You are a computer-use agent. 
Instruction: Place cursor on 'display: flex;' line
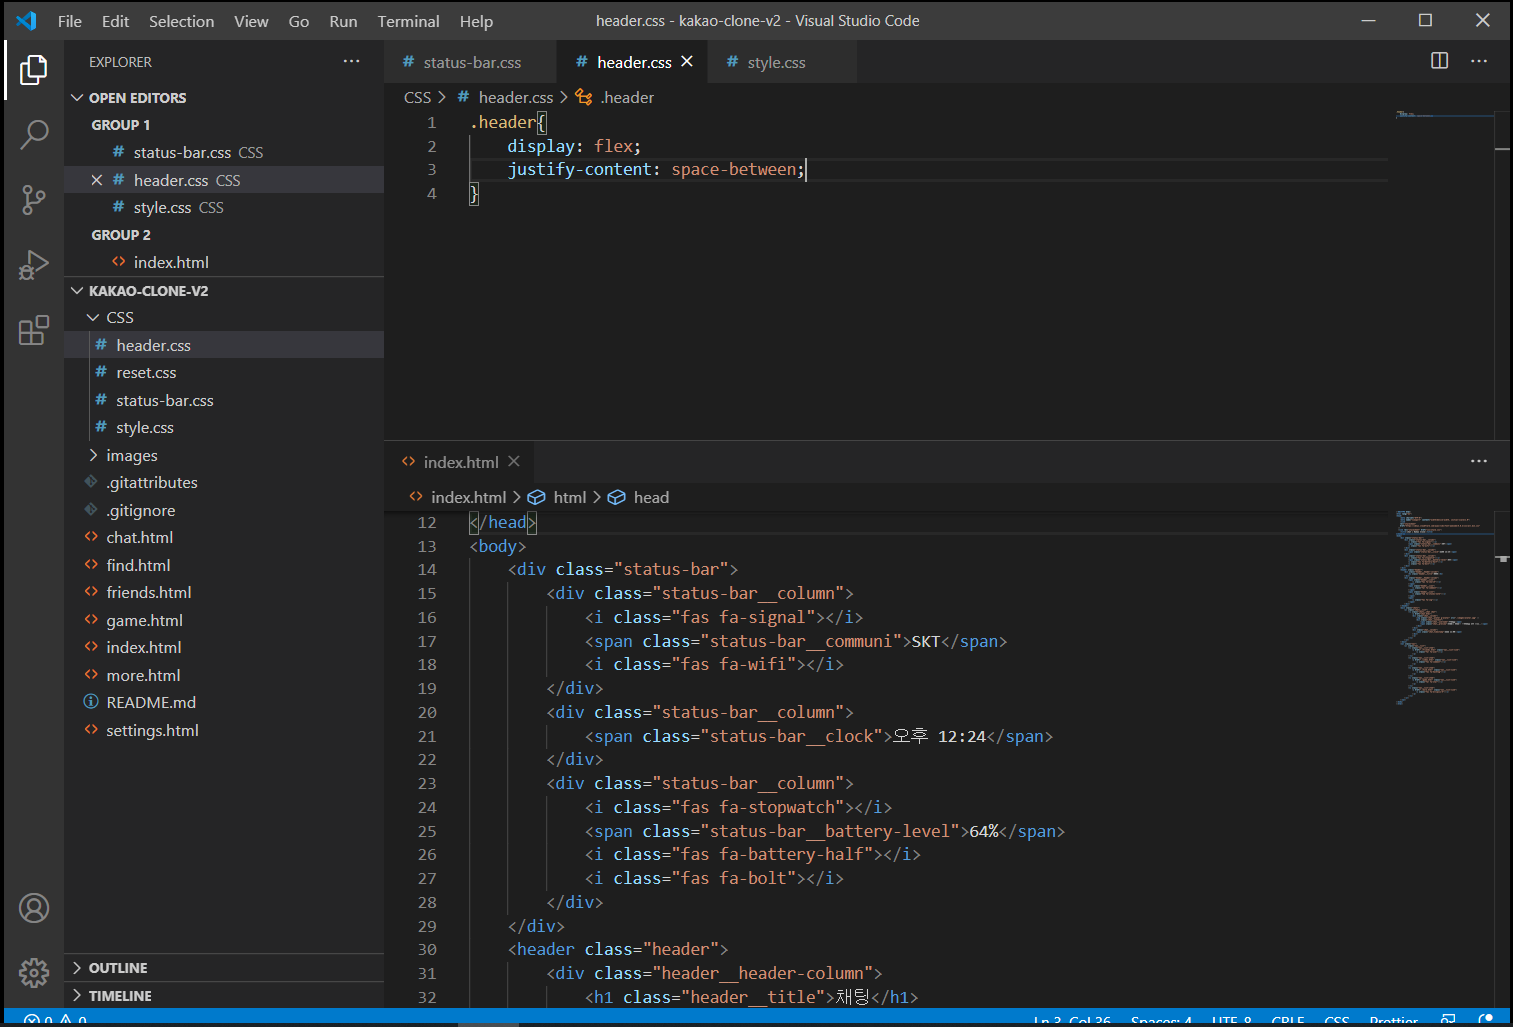point(574,146)
